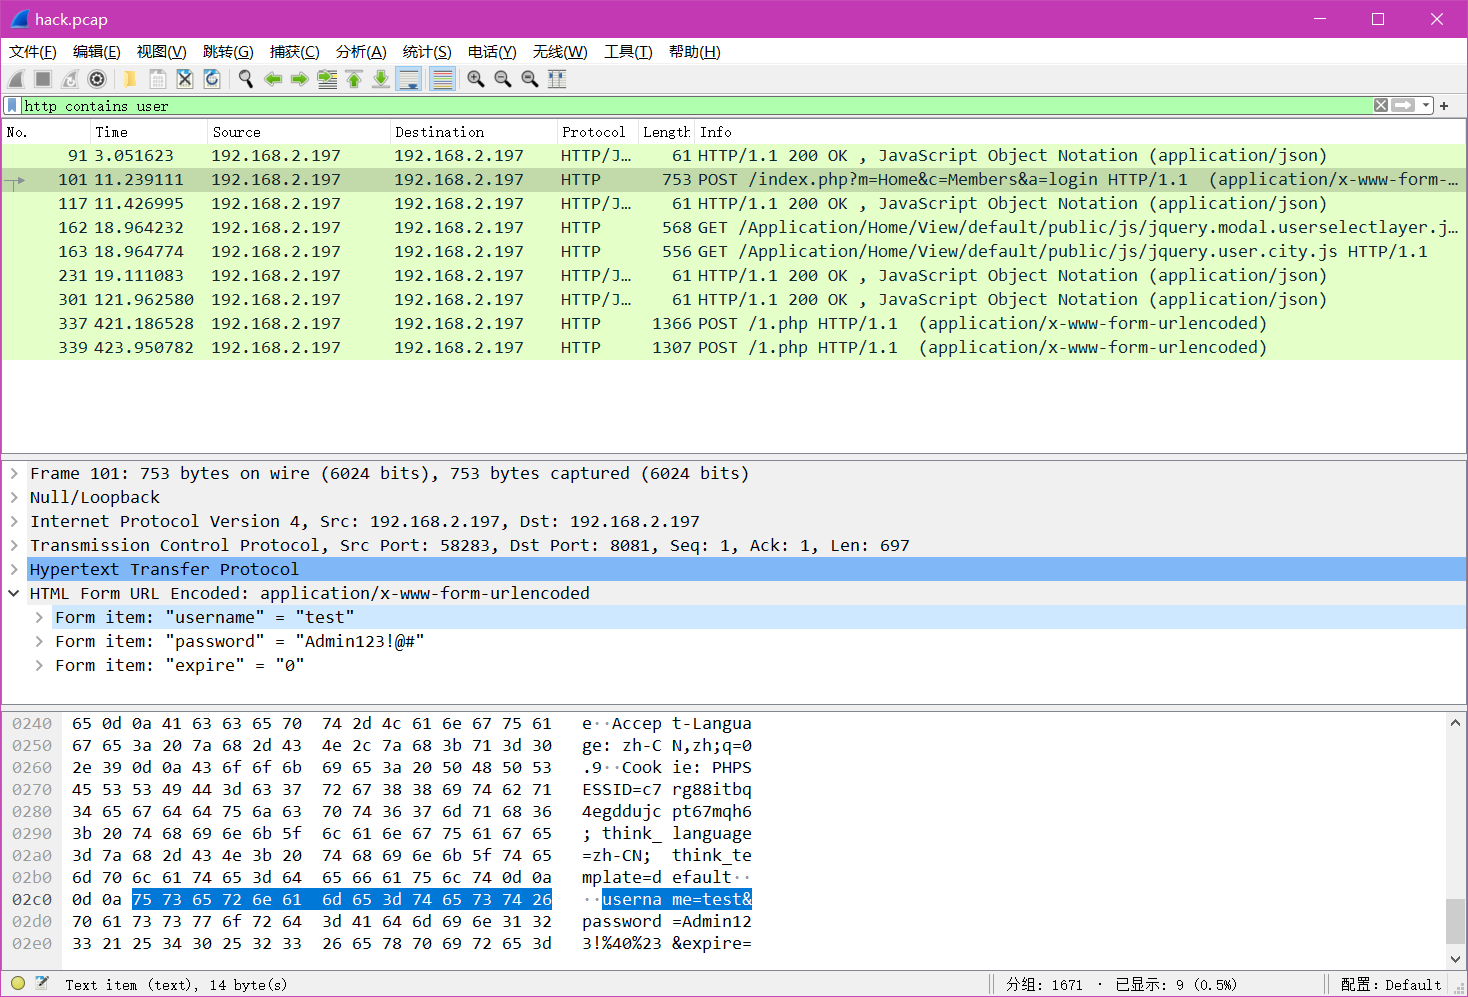Open capture file properties icon in status bar

(42, 984)
